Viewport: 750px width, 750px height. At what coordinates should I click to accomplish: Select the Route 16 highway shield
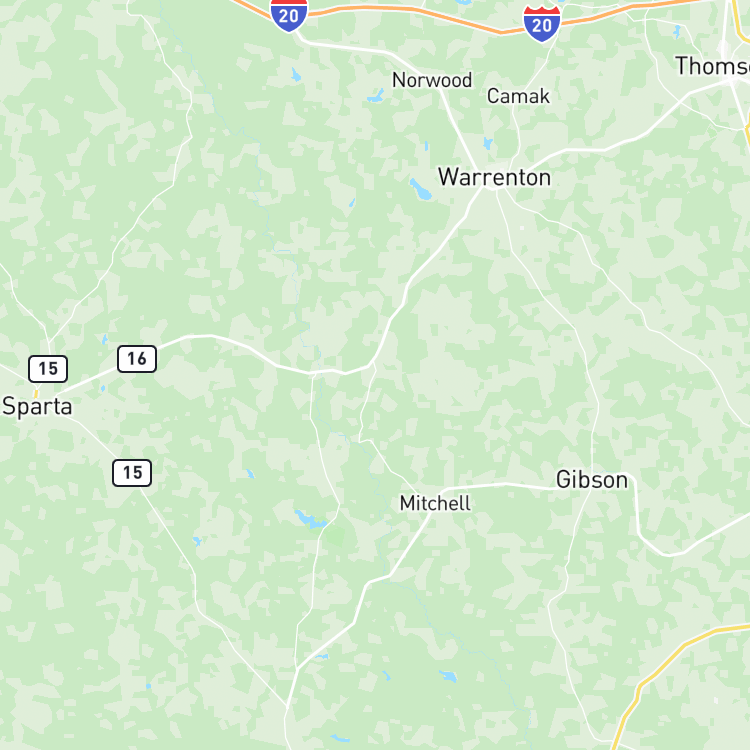(137, 359)
